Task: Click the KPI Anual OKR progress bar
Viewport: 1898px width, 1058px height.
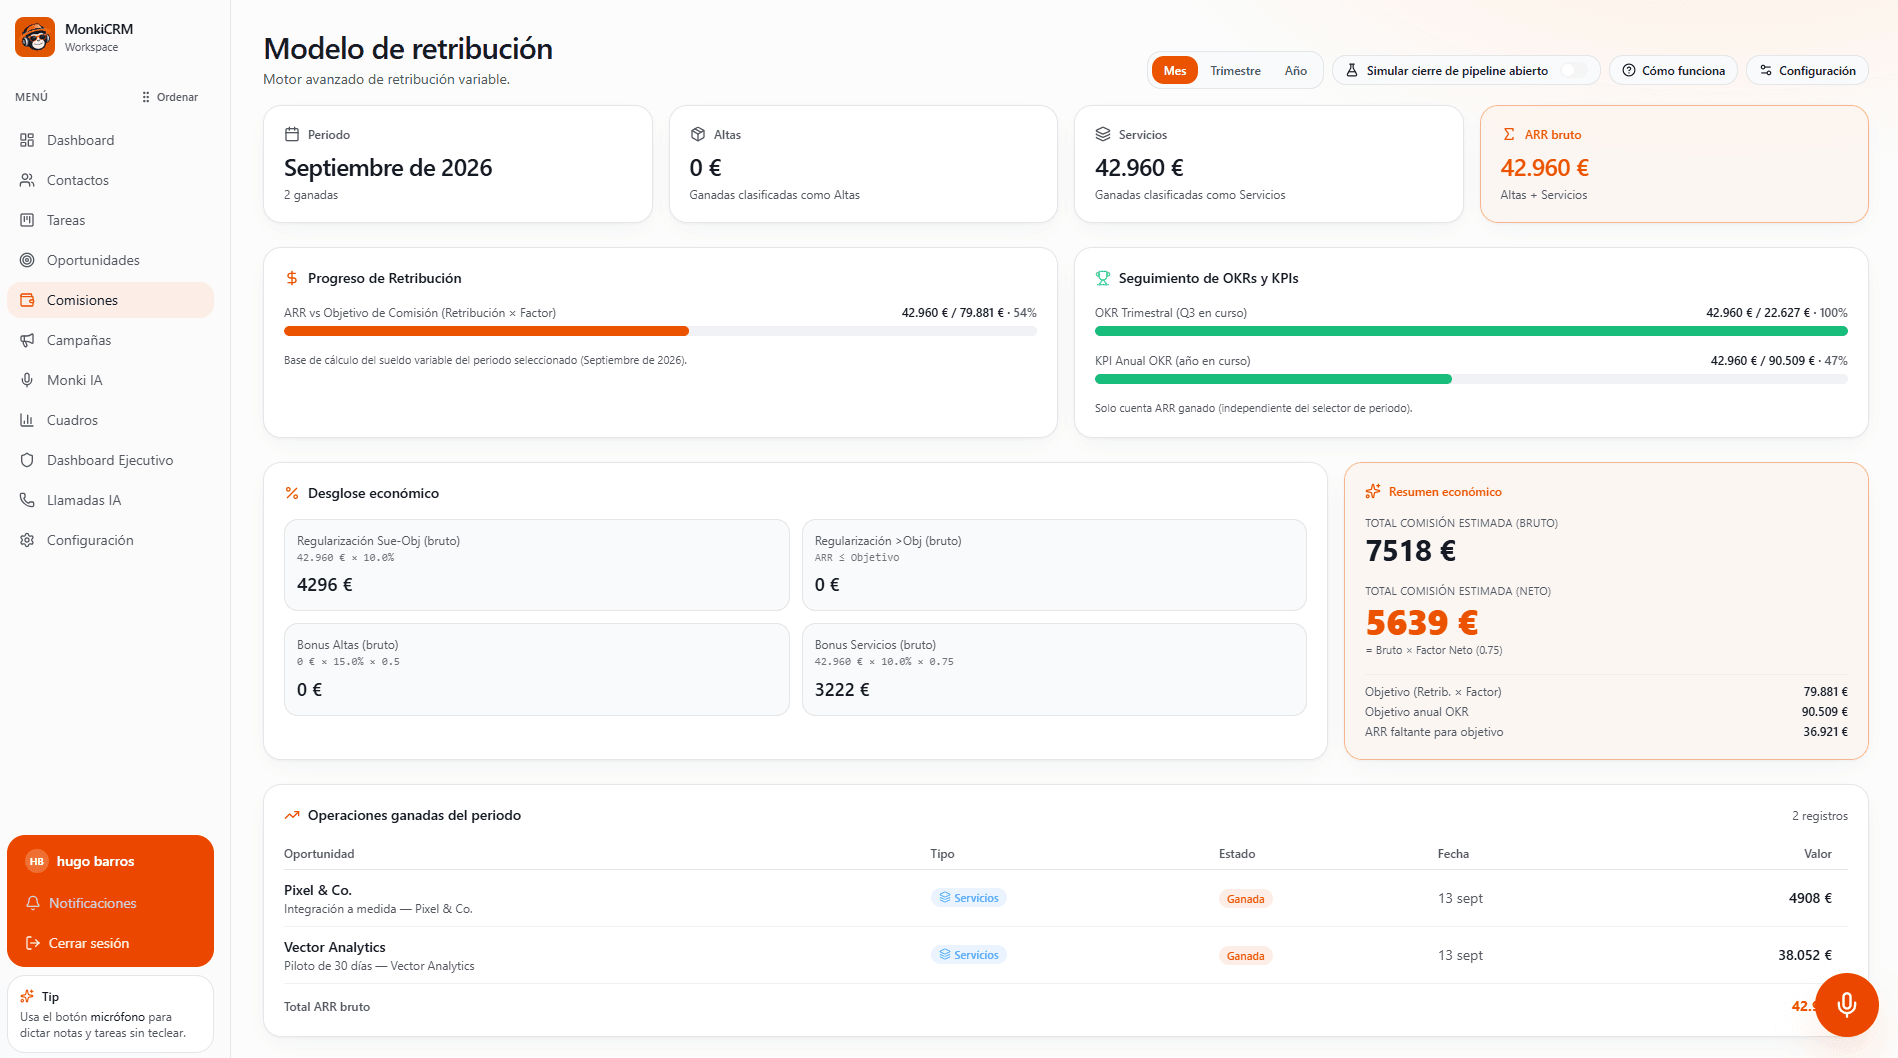Action: 1471,379
